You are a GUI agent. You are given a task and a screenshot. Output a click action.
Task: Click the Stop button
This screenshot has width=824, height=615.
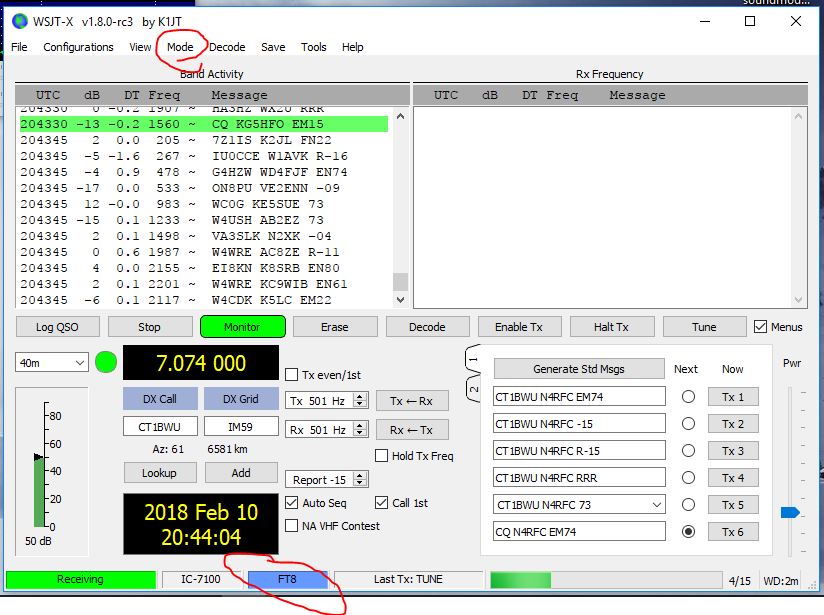coord(149,327)
